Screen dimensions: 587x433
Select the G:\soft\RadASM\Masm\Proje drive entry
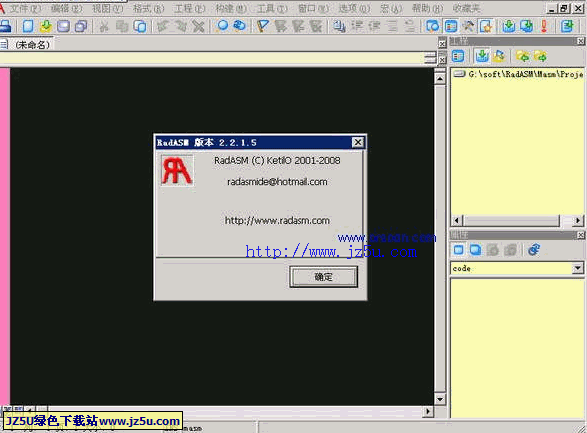[x=518, y=74]
